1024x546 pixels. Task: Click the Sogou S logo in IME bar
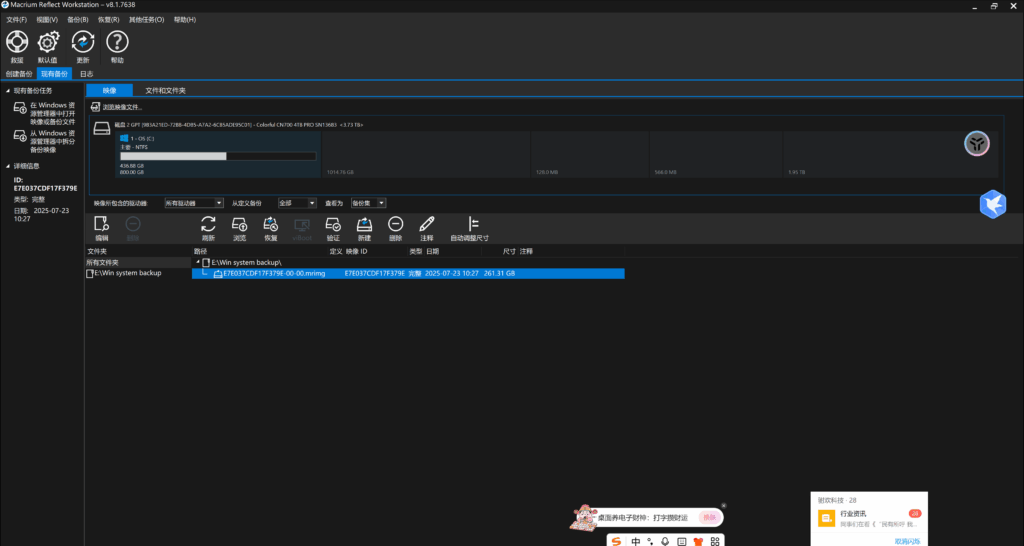pyautogui.click(x=616, y=541)
